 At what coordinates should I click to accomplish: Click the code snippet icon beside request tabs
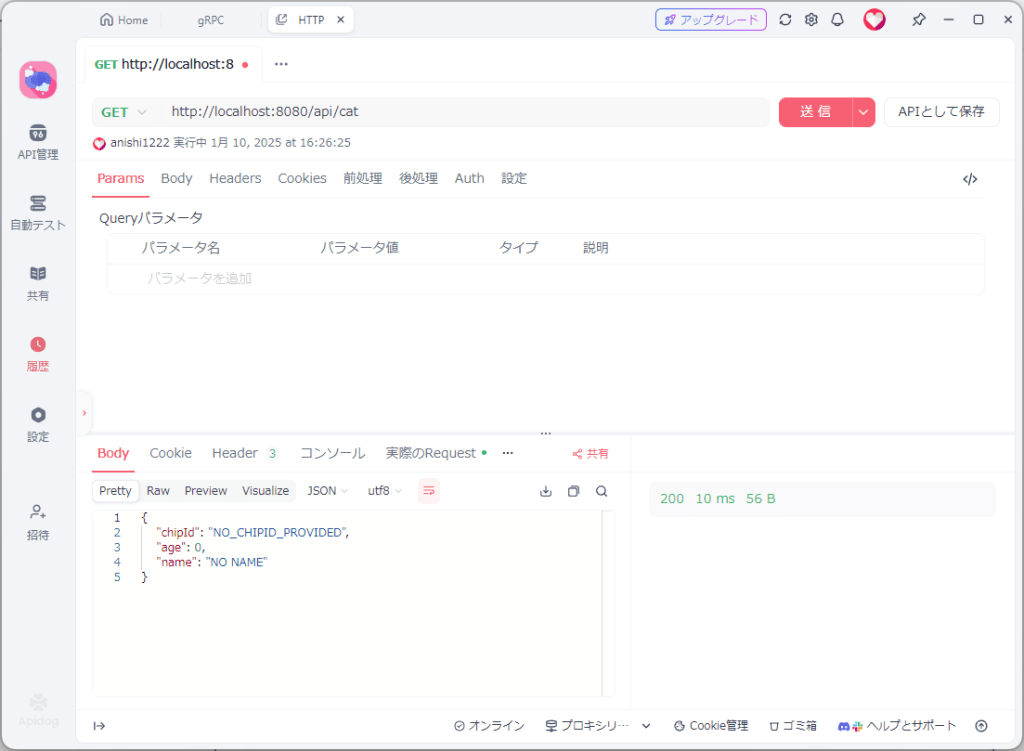tap(969, 179)
